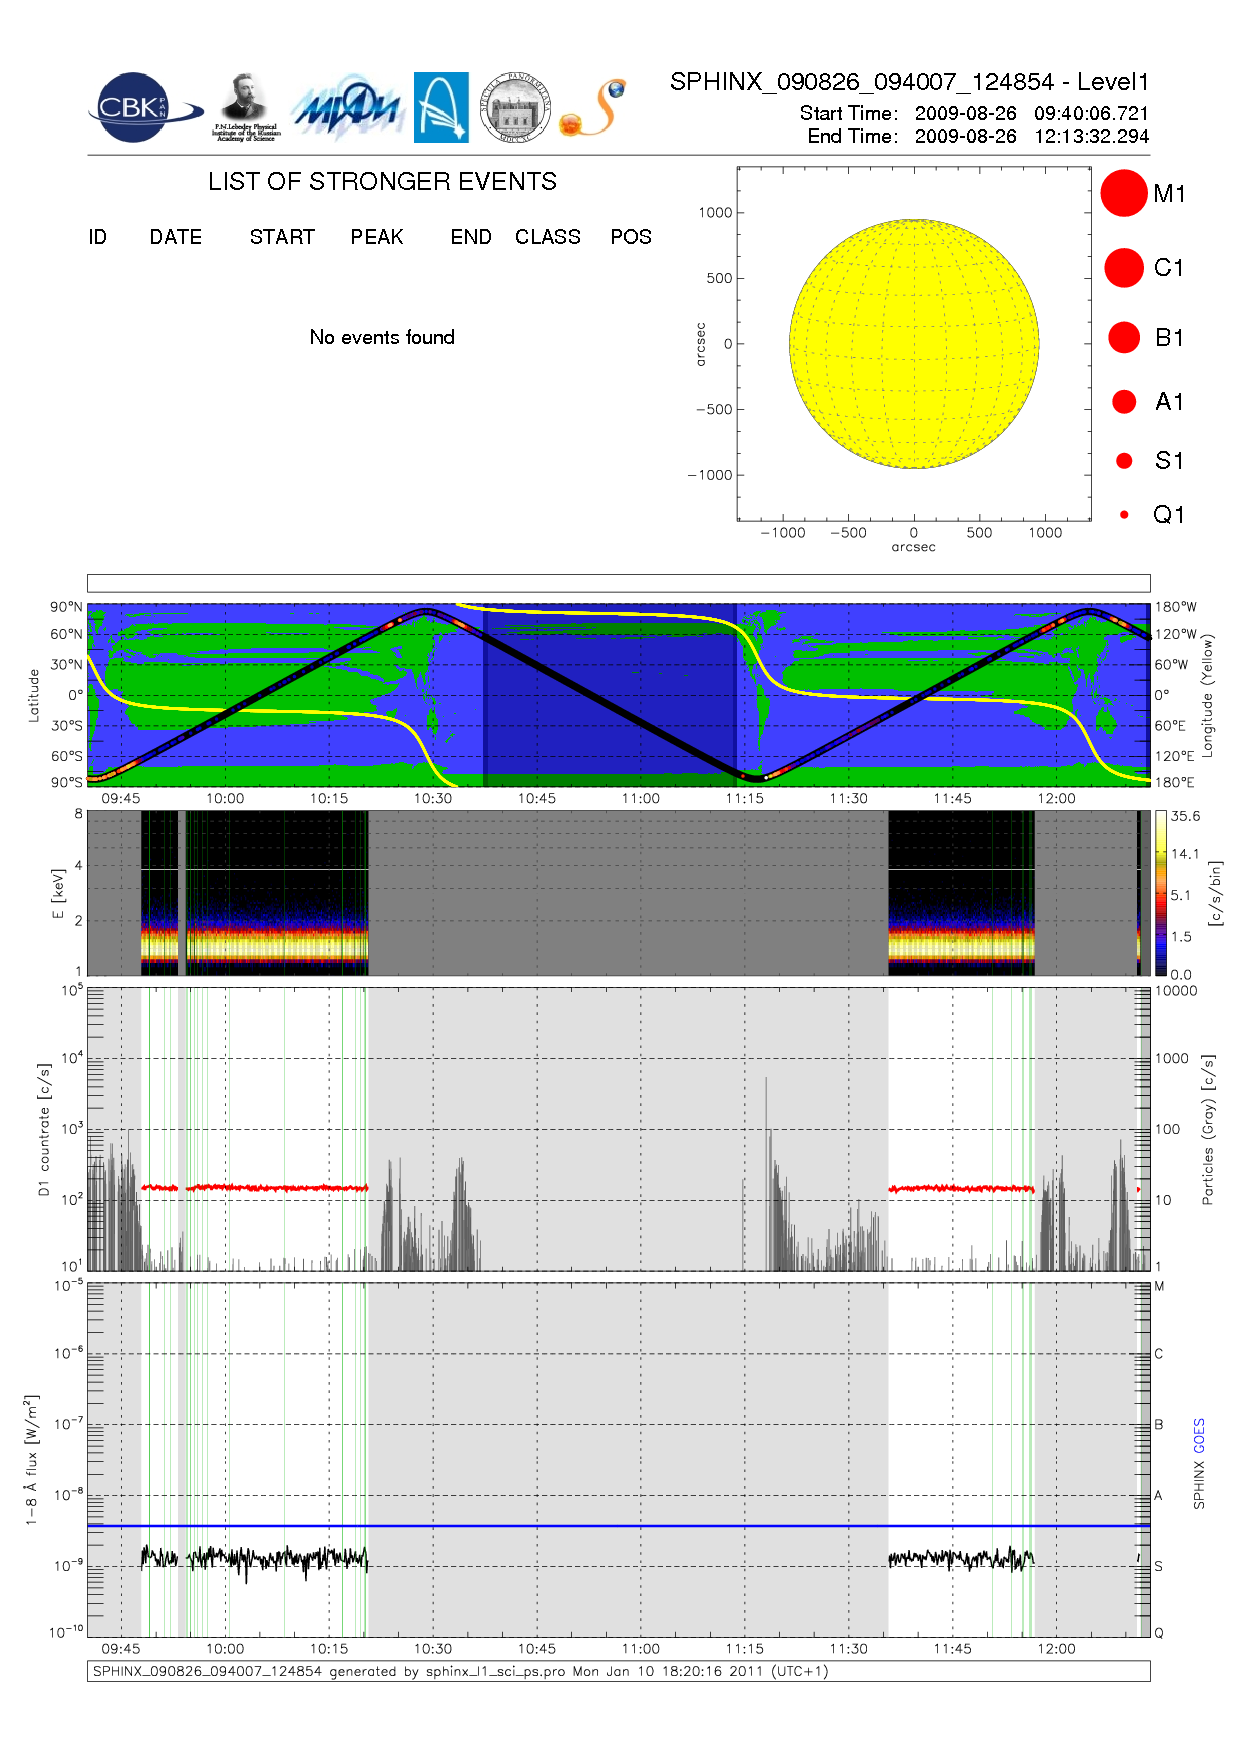This screenshot has height=1754, width=1240.
Task: Click the red C1 legend circle
Action: pyautogui.click(x=1123, y=268)
